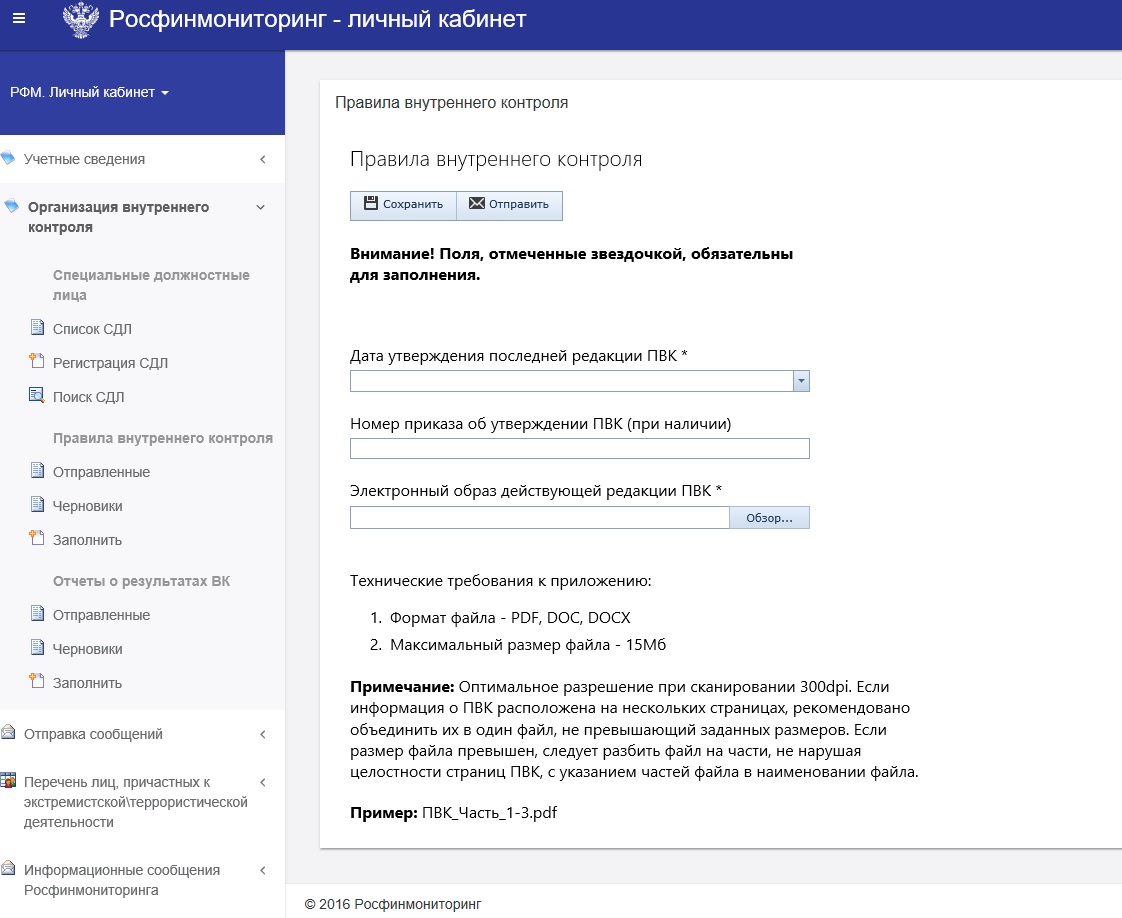Image resolution: width=1122 pixels, height=918 pixels.
Task: Click Отправленные icon under Правила внутреннего контроля
Action: point(37,471)
